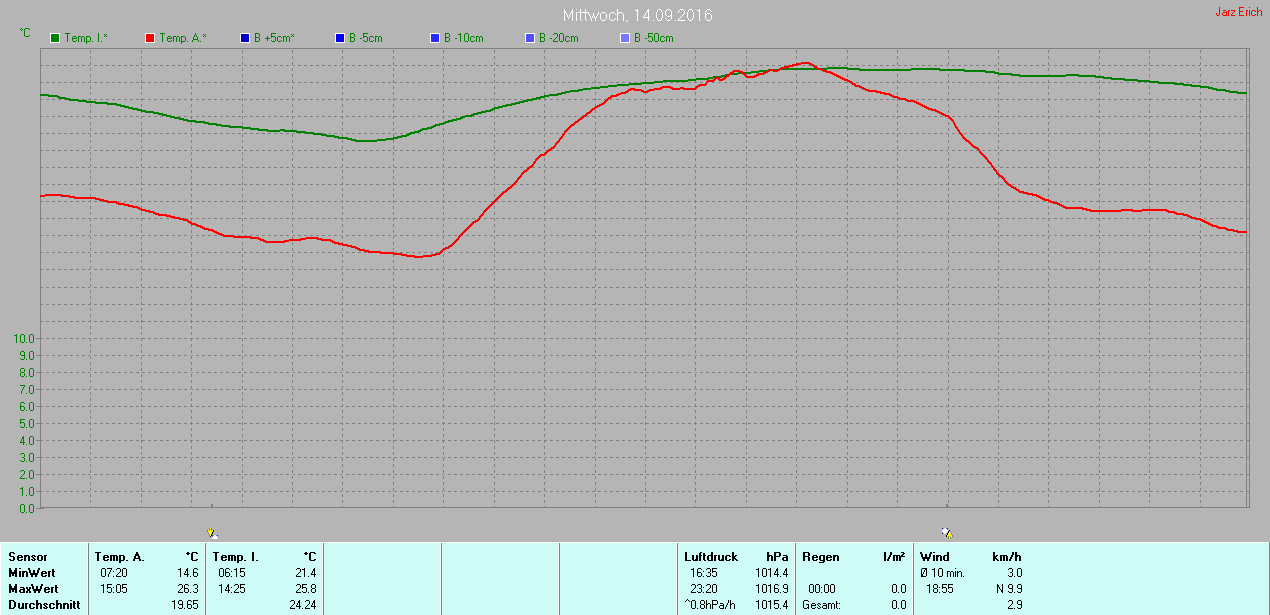Click the rain time '00:00'
Screen dimensions: 1270x615
coord(822,589)
